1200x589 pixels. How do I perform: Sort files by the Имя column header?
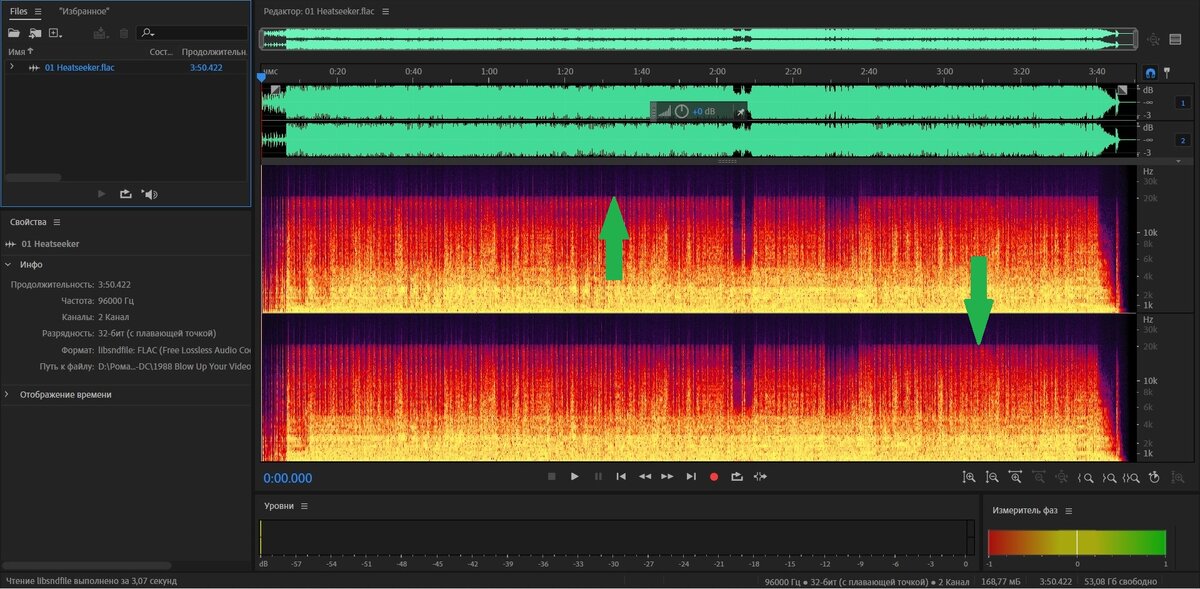coord(20,51)
